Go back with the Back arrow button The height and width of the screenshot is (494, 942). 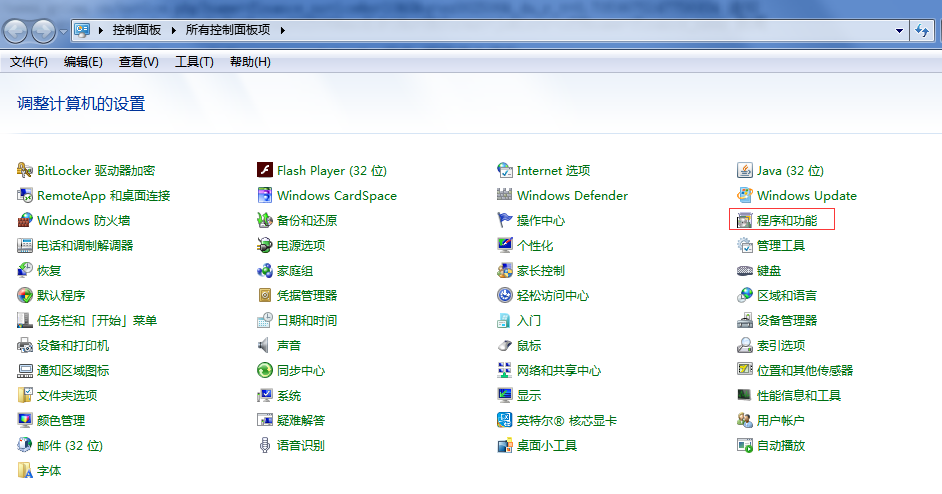click(16, 31)
